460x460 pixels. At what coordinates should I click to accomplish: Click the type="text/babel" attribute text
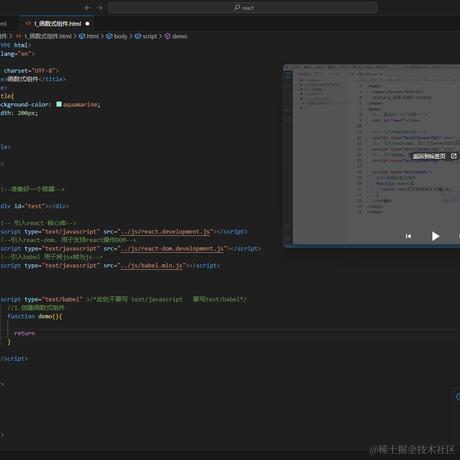click(x=53, y=299)
